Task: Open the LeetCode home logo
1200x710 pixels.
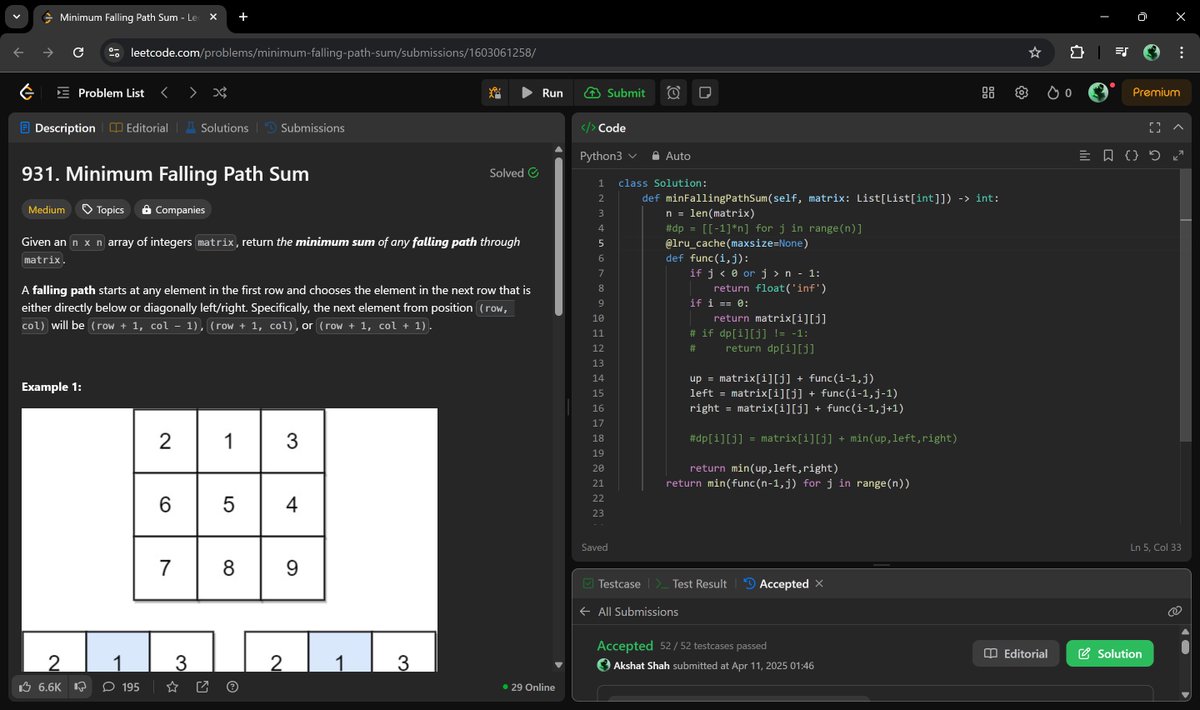Action: [27, 92]
